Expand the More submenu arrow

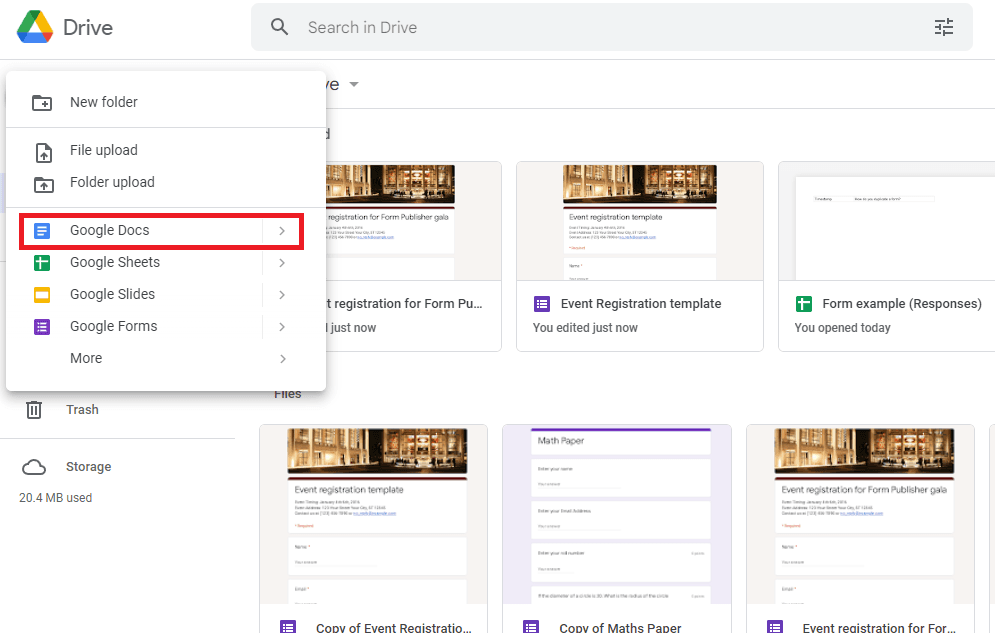(282, 359)
